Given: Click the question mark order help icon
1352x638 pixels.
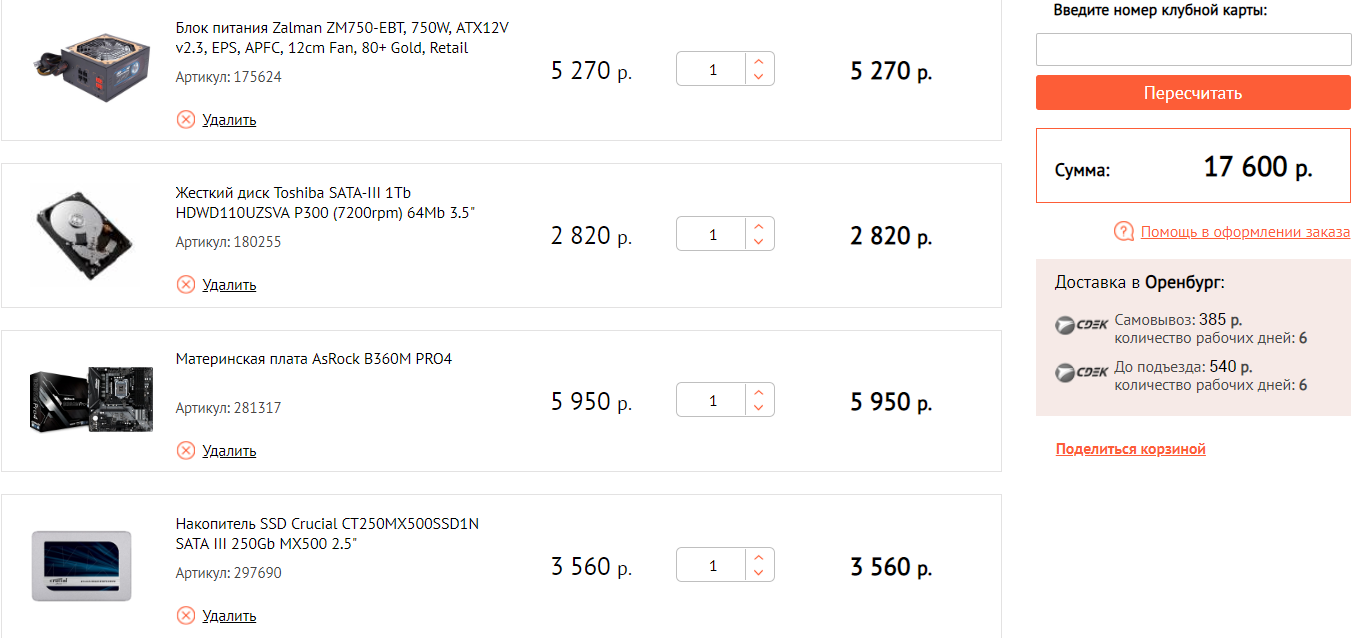Looking at the screenshot, I should pyautogui.click(x=1124, y=232).
